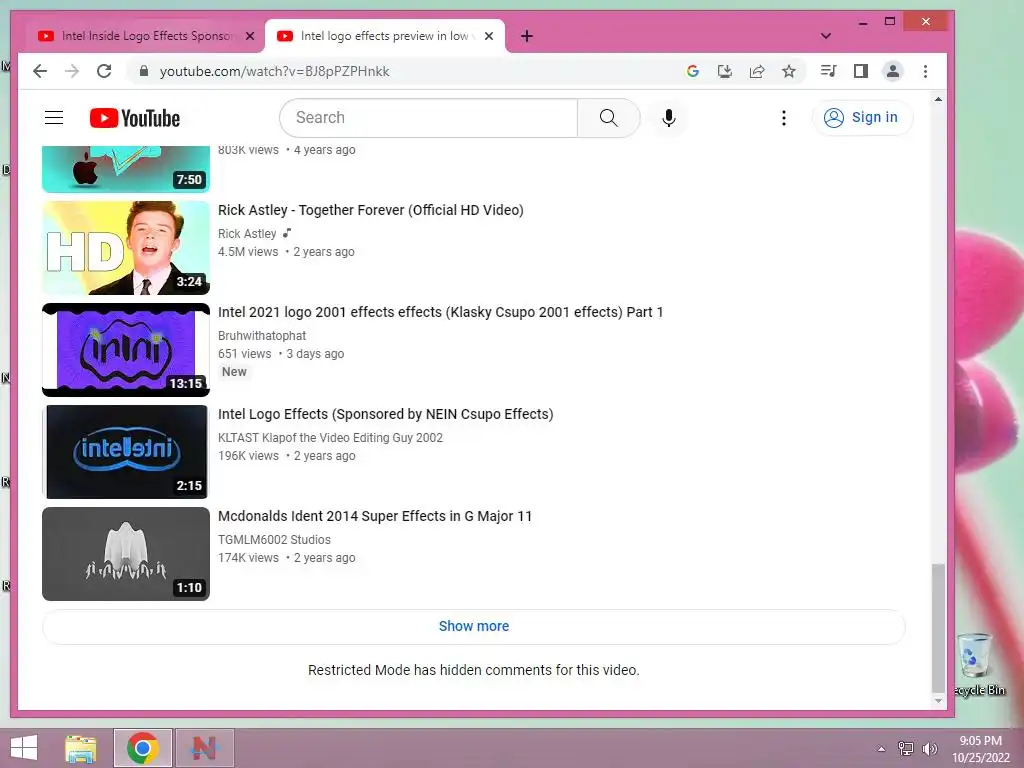Click '196K views' text
Screen dimensions: 1024x768
pyautogui.click(x=248, y=456)
